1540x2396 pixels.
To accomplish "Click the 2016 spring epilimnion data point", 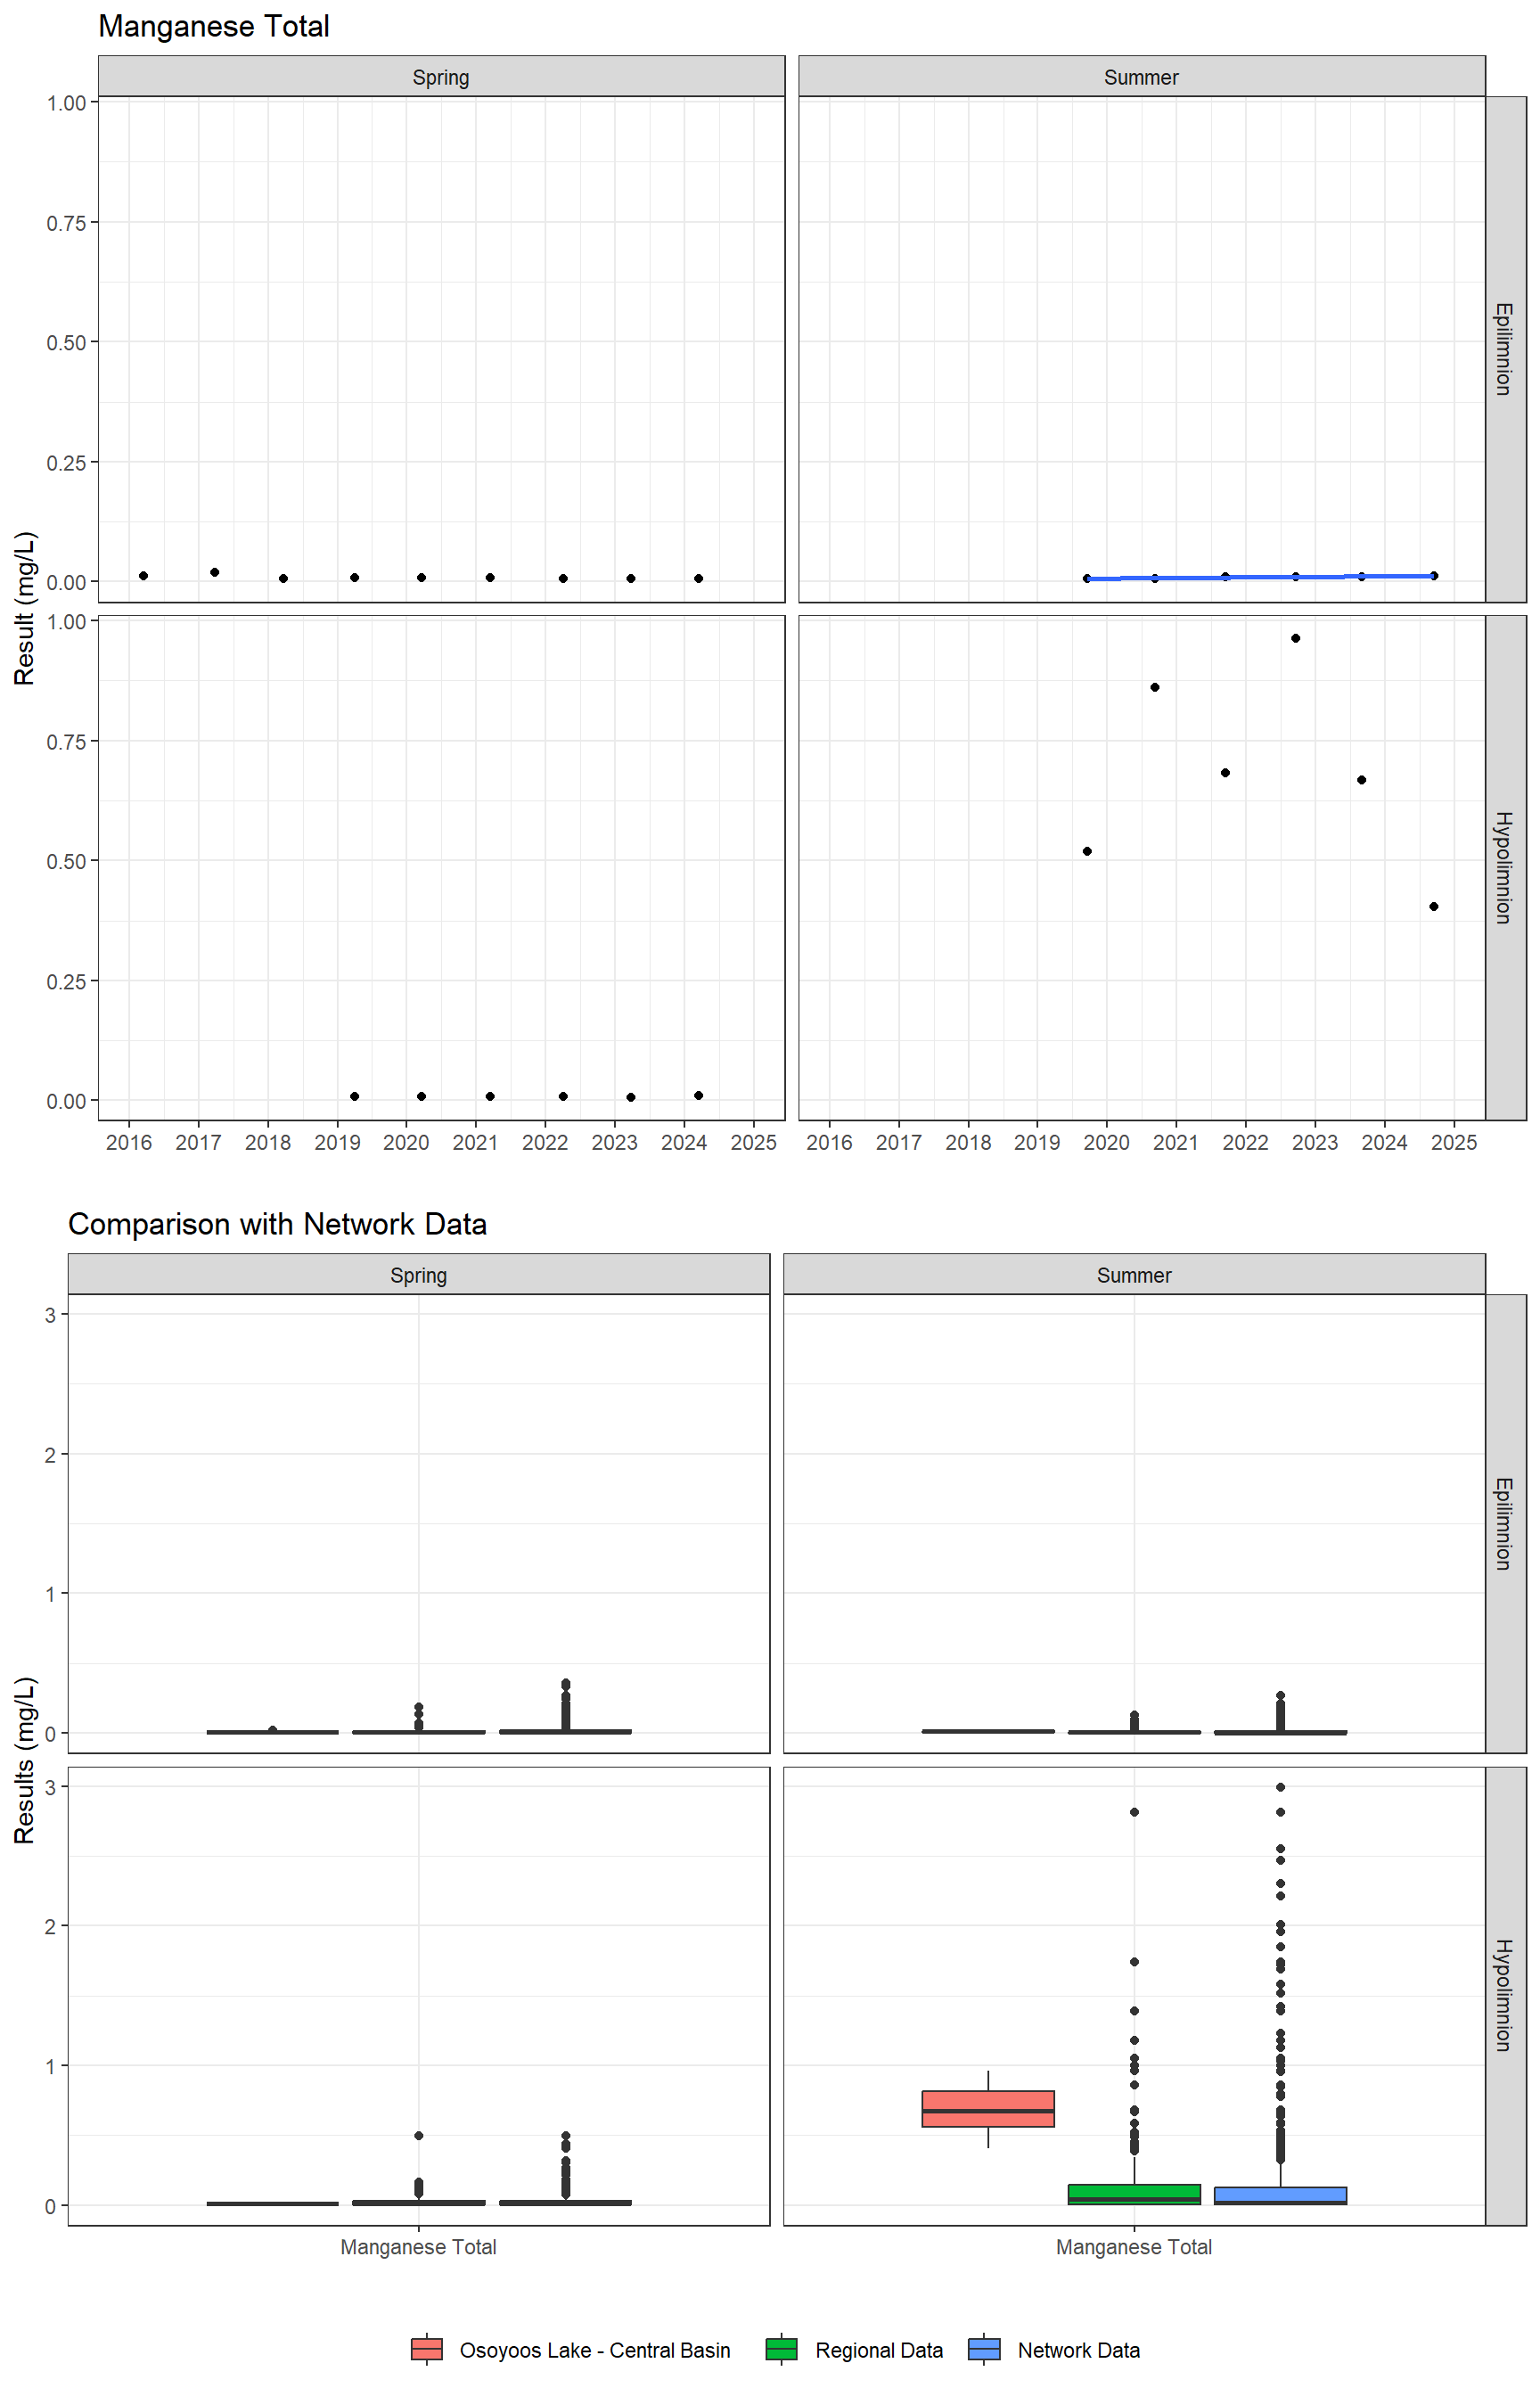I will pyautogui.click(x=144, y=576).
